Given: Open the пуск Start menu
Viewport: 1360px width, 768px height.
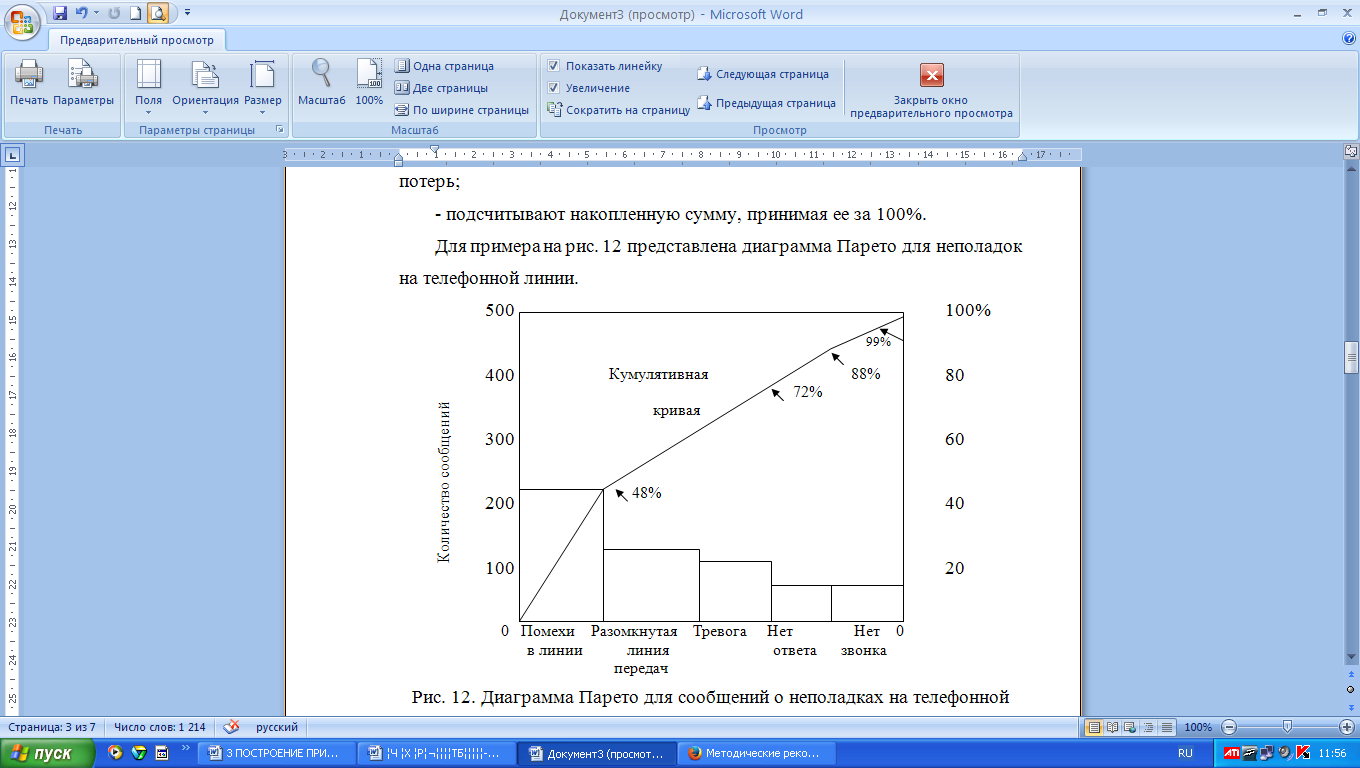Looking at the screenshot, I should [49, 753].
